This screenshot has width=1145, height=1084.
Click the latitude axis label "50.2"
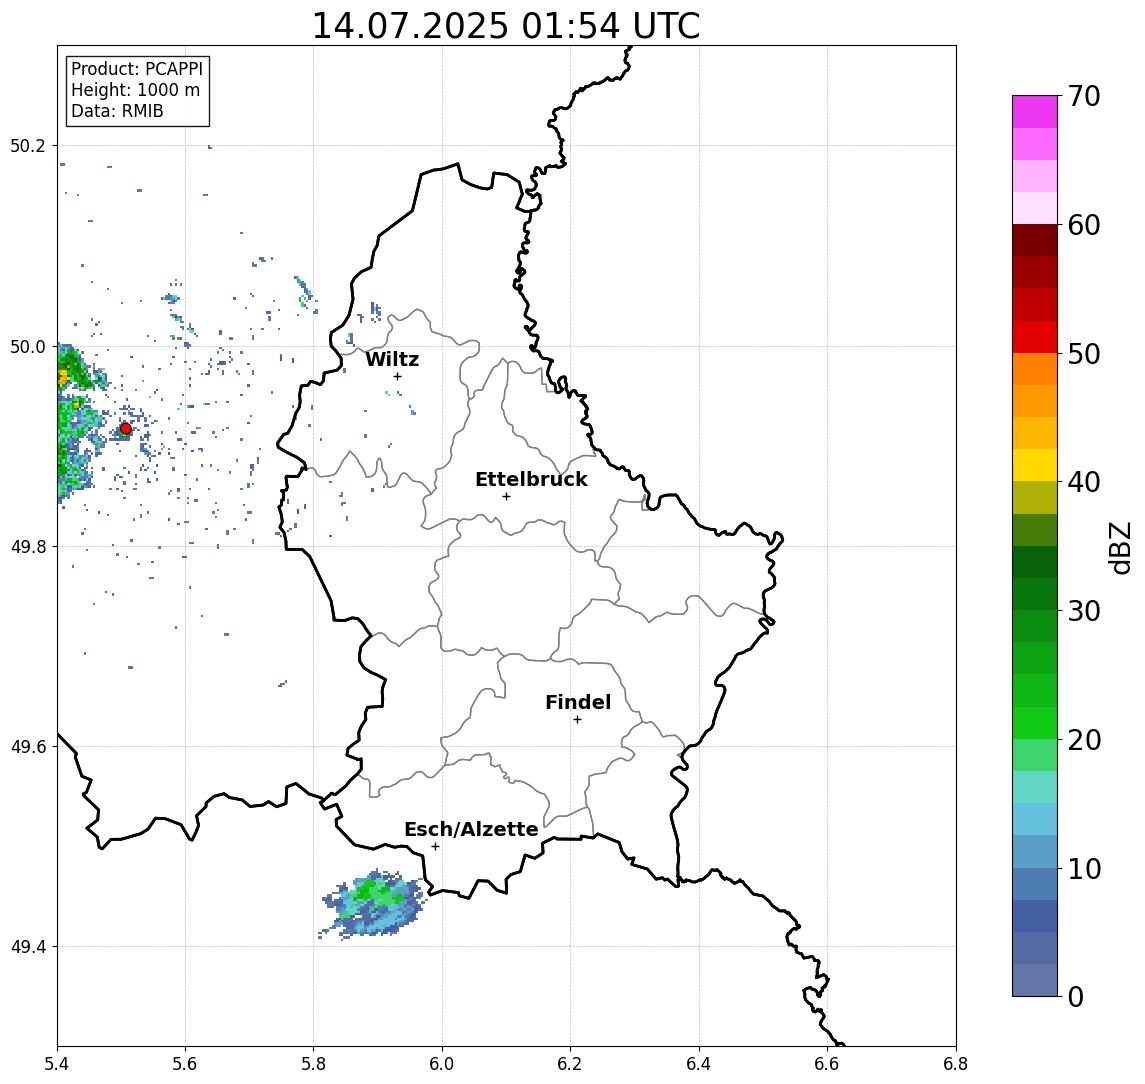click(x=27, y=145)
